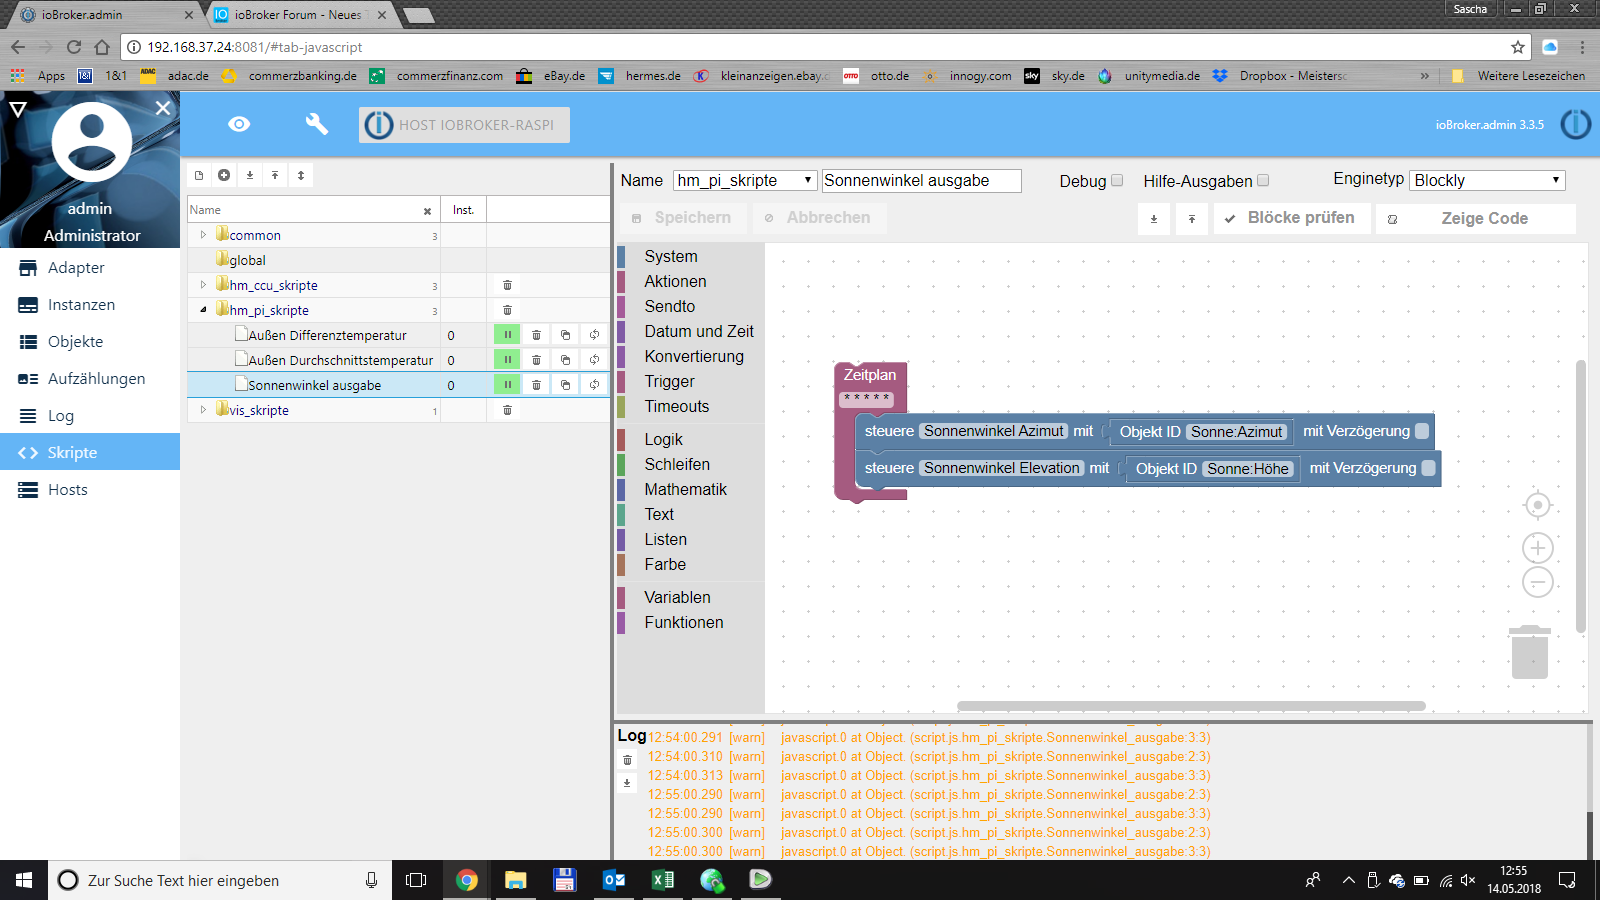Pause the Sonnenwinkel ausgabe script
The width and height of the screenshot is (1600, 900).
(x=507, y=385)
